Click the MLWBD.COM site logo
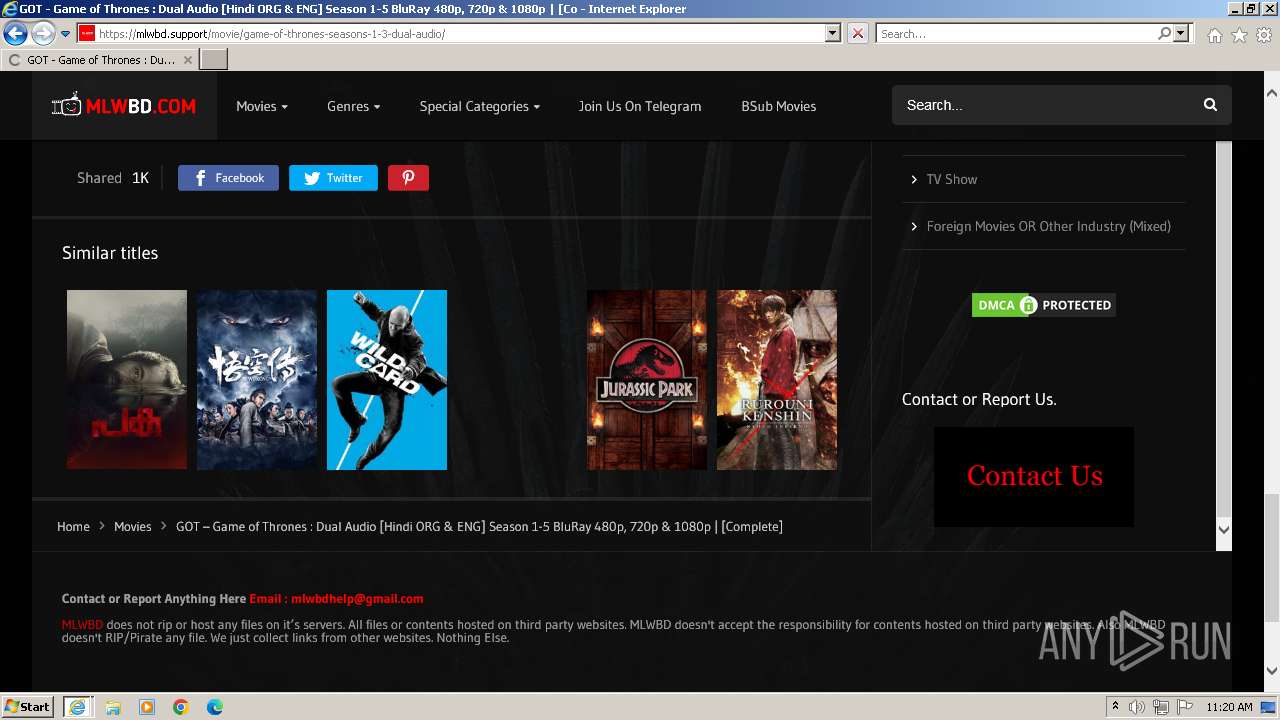The height and width of the screenshot is (720, 1280). [124, 105]
